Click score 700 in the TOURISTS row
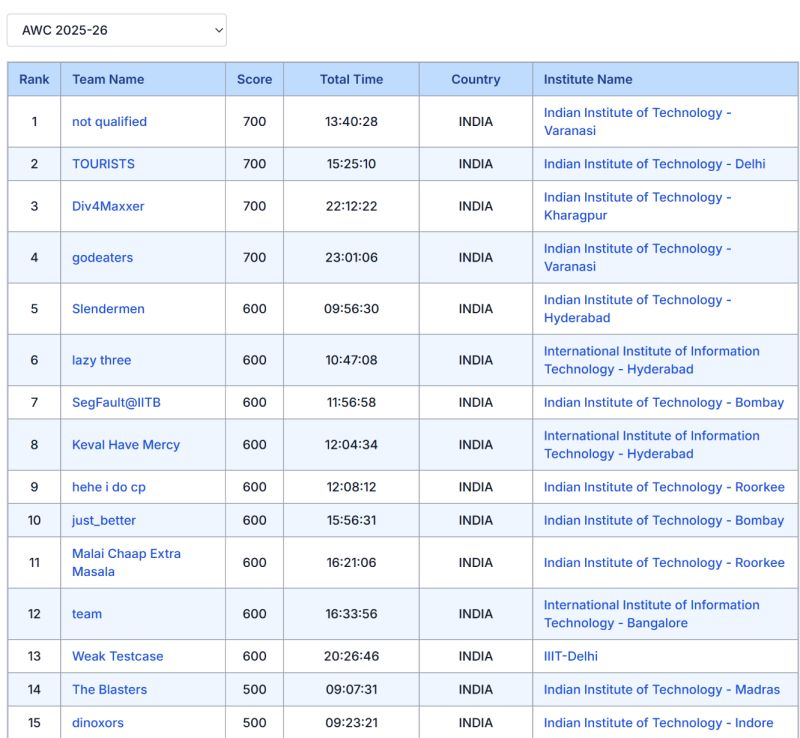 pyautogui.click(x=255, y=164)
